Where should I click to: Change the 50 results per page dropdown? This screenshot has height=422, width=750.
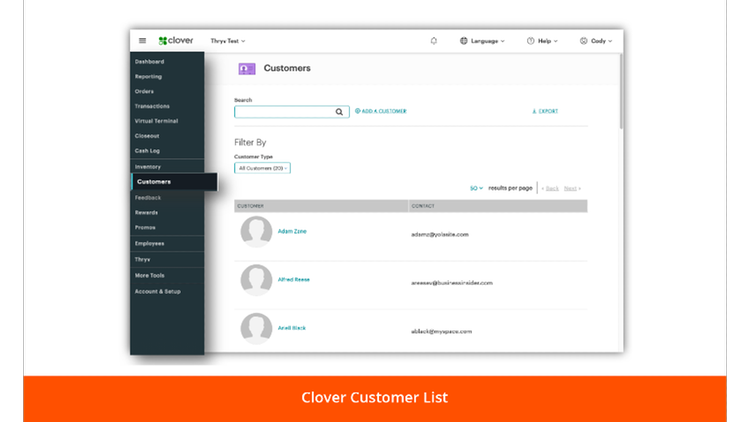pyautogui.click(x=476, y=188)
